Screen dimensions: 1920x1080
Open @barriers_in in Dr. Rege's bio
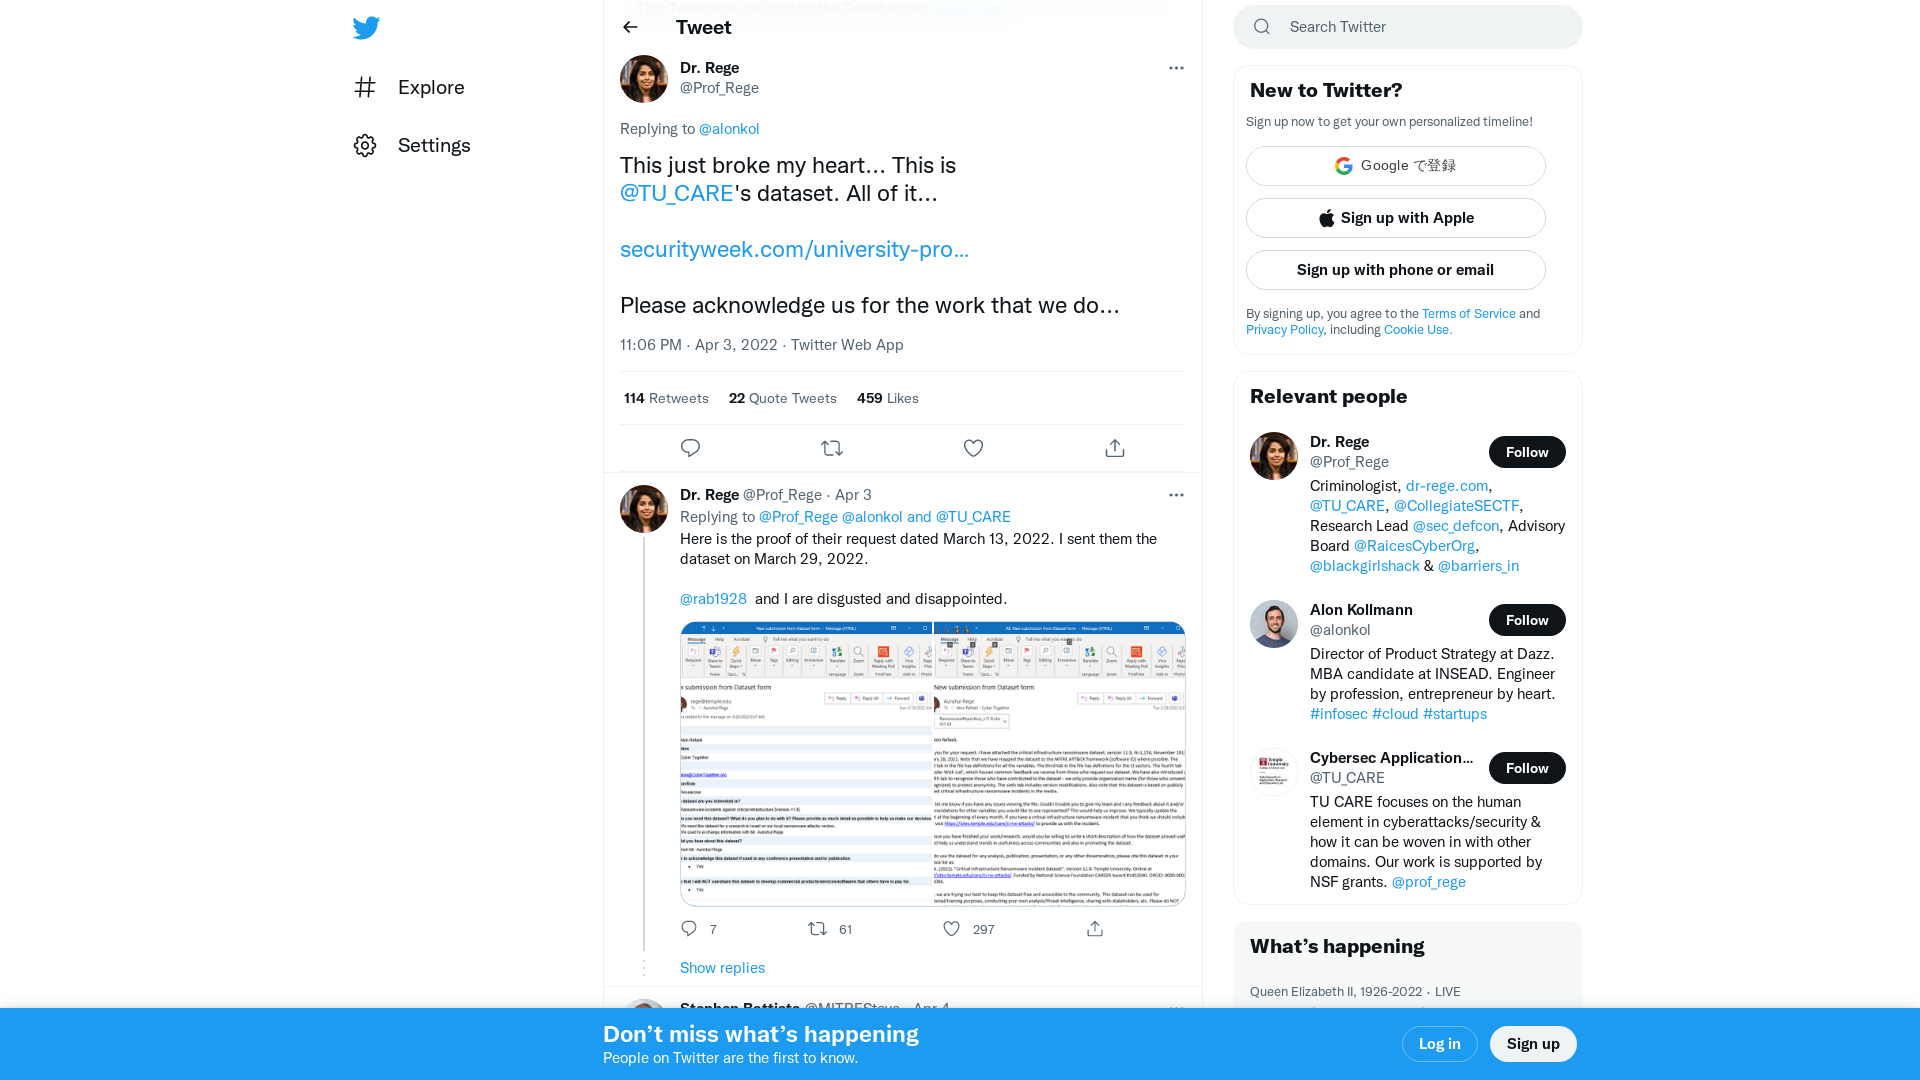pyautogui.click(x=1478, y=566)
